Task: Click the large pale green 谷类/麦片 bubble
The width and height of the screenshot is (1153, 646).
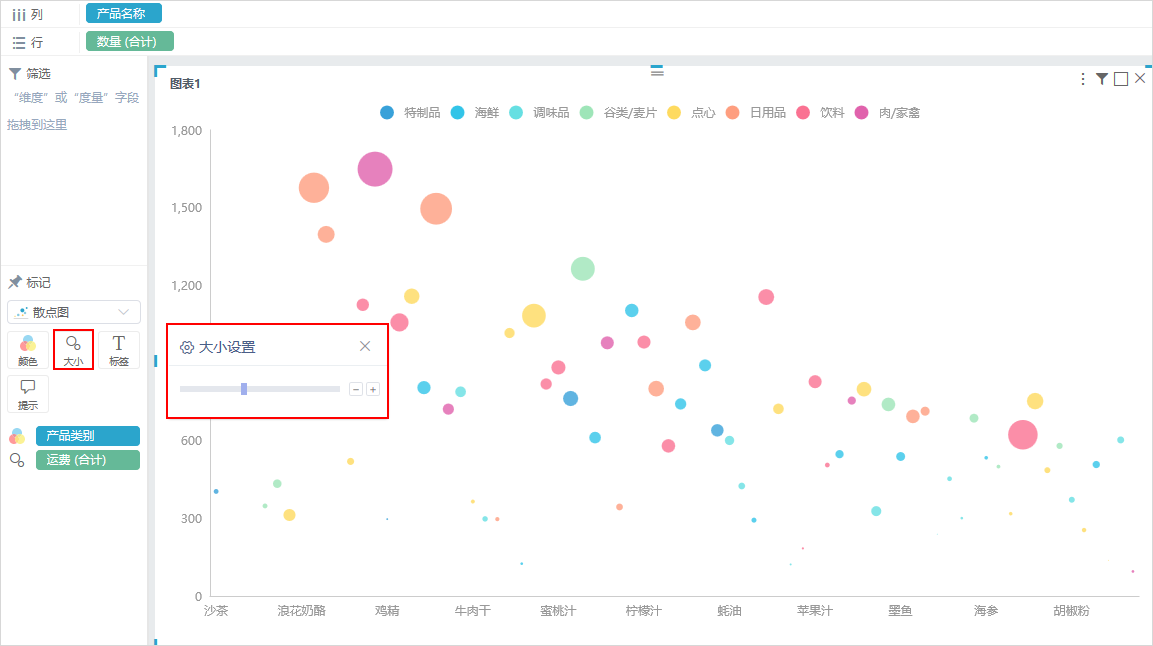Action: tap(582, 269)
